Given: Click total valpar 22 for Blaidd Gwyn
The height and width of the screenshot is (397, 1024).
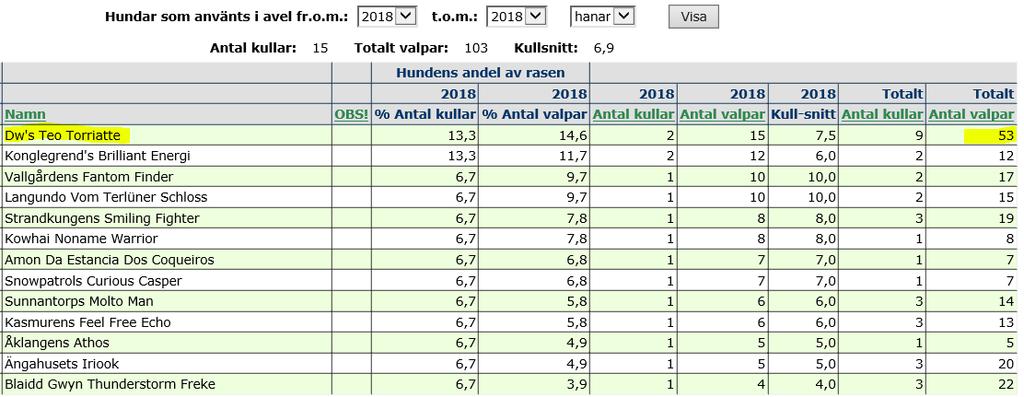Looking at the screenshot, I should [x=1005, y=385].
